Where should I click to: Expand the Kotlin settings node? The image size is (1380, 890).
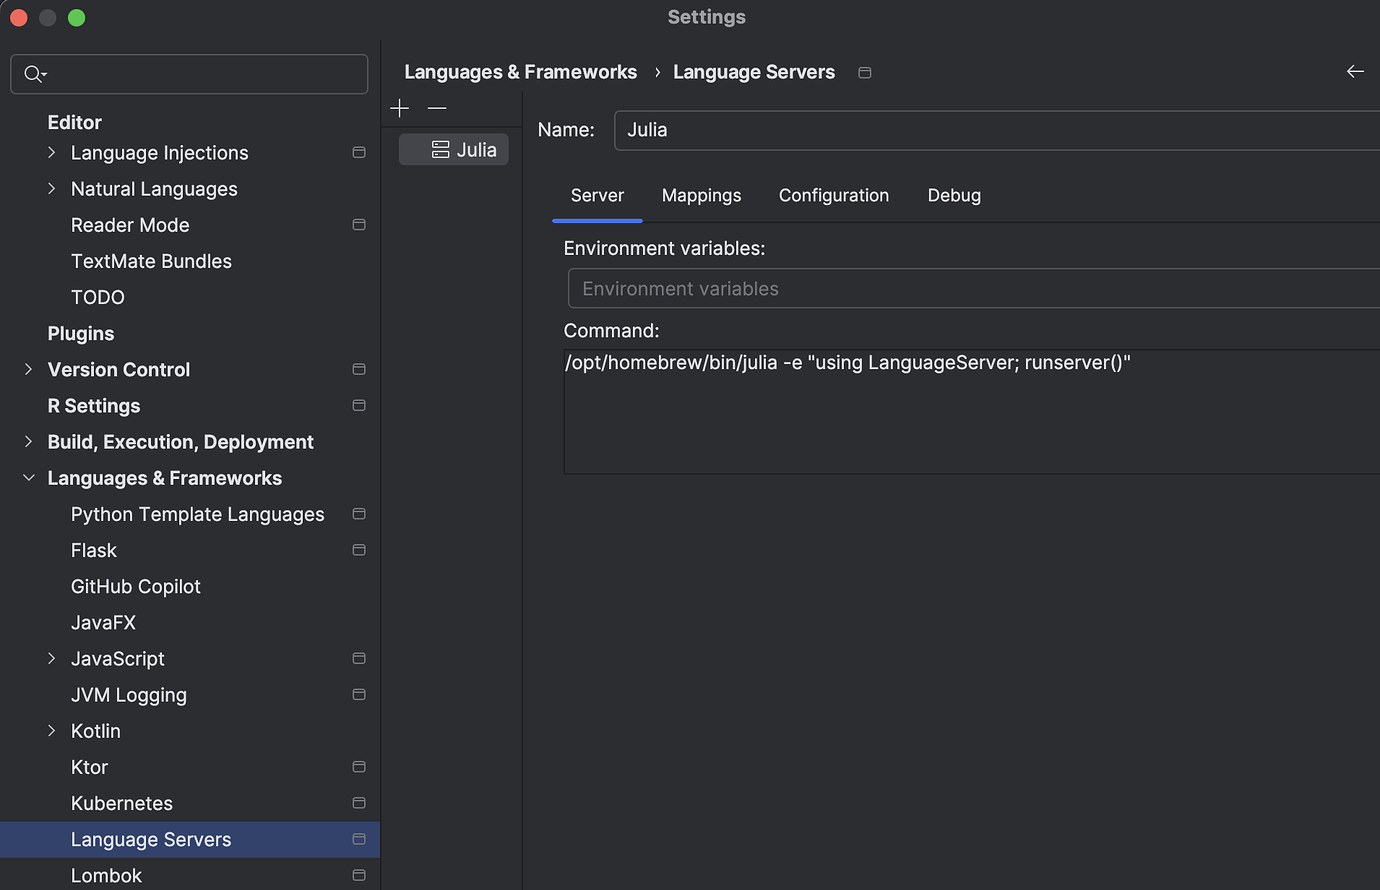[51, 730]
